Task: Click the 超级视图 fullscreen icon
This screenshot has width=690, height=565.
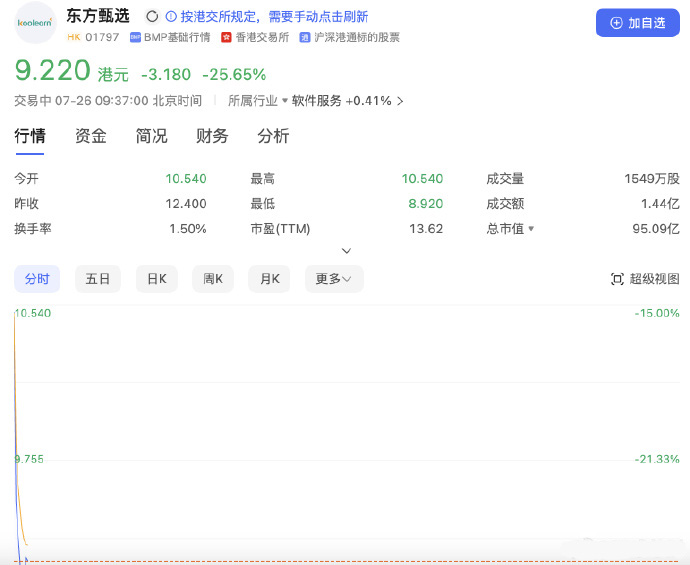Action: [617, 279]
